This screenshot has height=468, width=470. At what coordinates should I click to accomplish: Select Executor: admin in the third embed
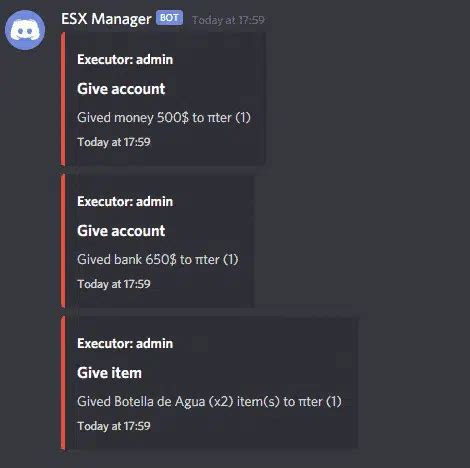(125, 343)
